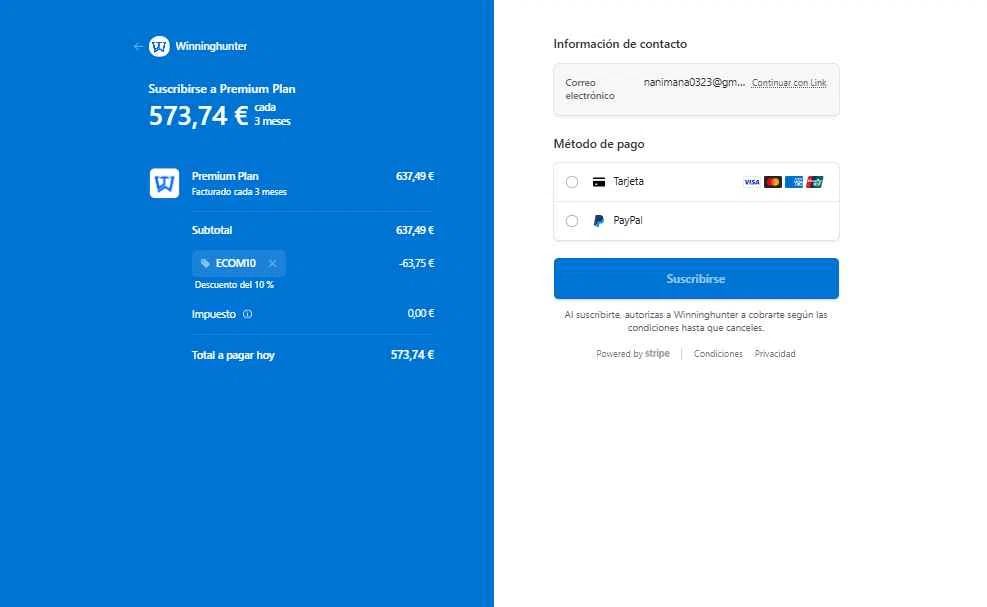Click the 'Tarjeta' payment method label

628,181
